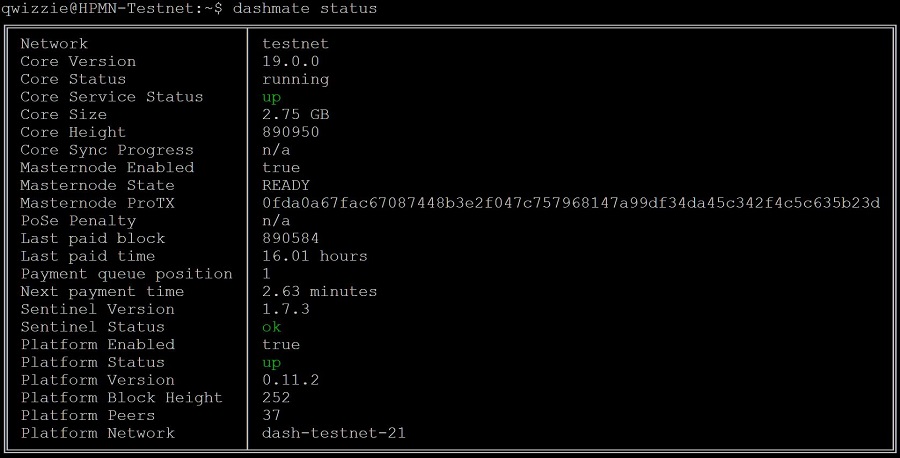900x458 pixels.
Task: Click the Platform Block Height value 252
Action: point(276,397)
